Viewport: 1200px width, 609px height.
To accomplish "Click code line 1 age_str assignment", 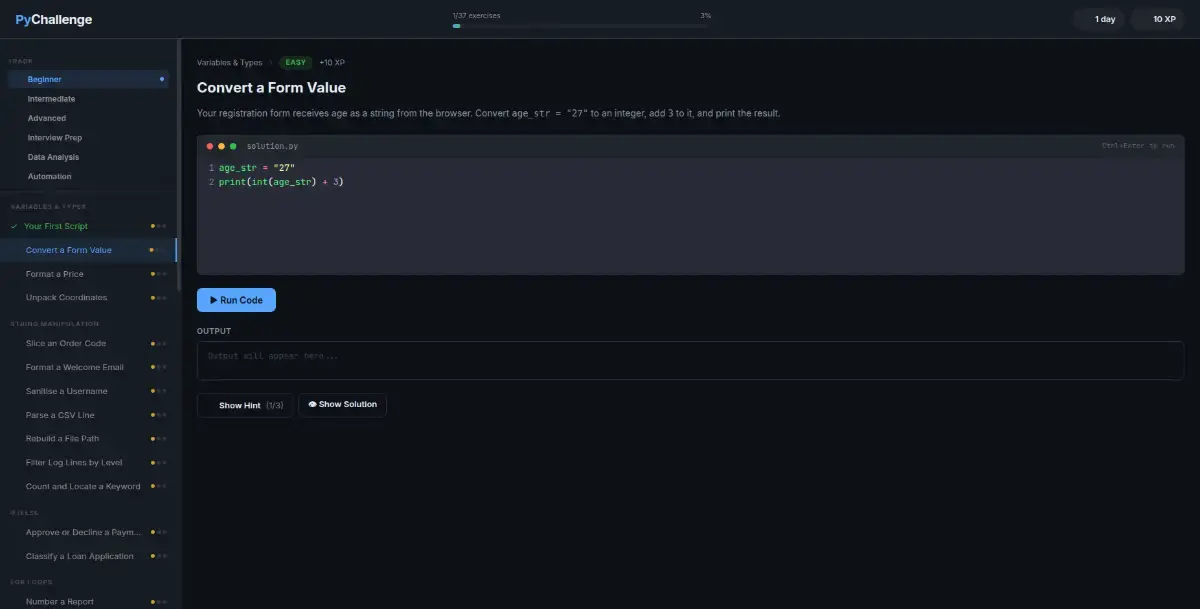I will coord(257,168).
